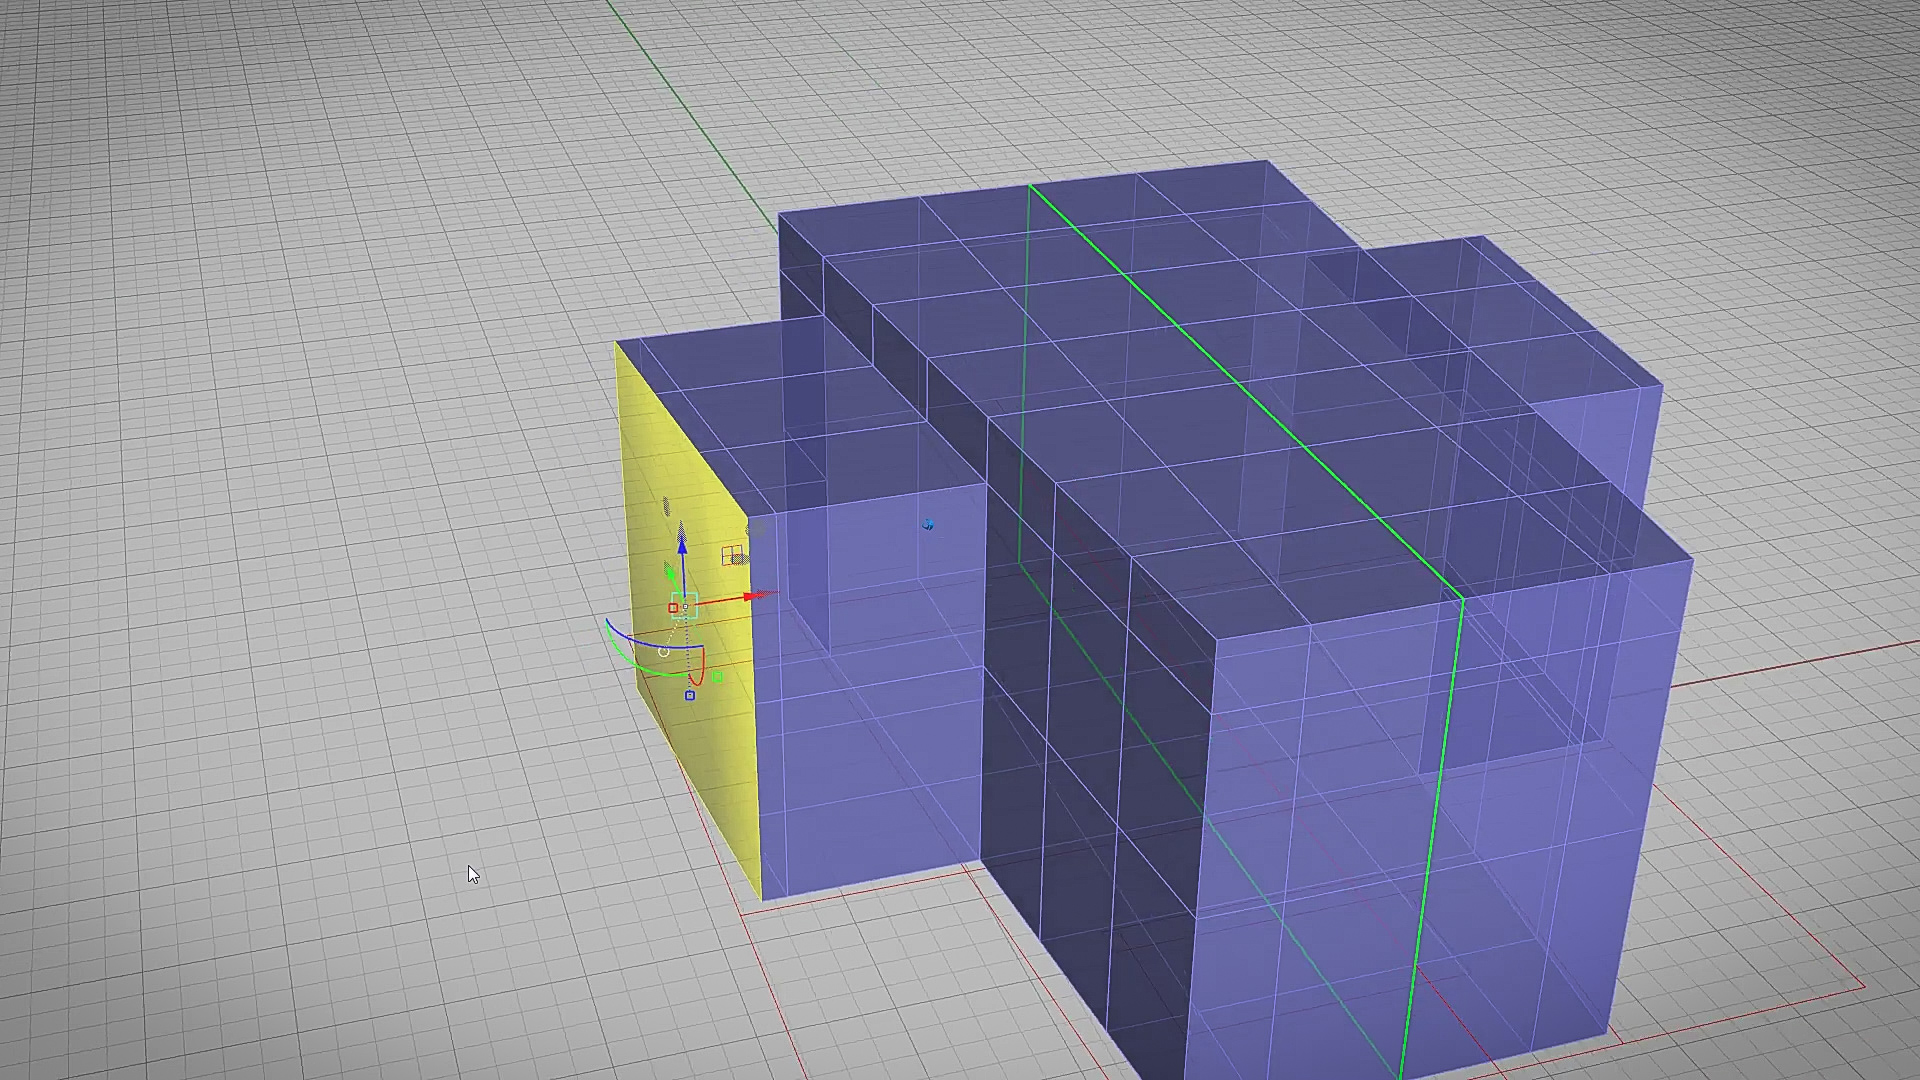Click the red scale handle square
1920x1080 pixels.
(673, 608)
